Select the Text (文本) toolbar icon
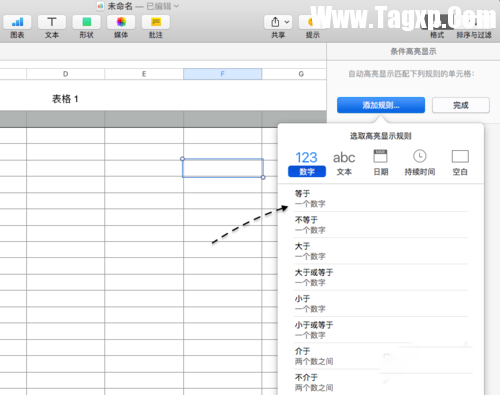The width and height of the screenshot is (500, 396). click(52, 22)
